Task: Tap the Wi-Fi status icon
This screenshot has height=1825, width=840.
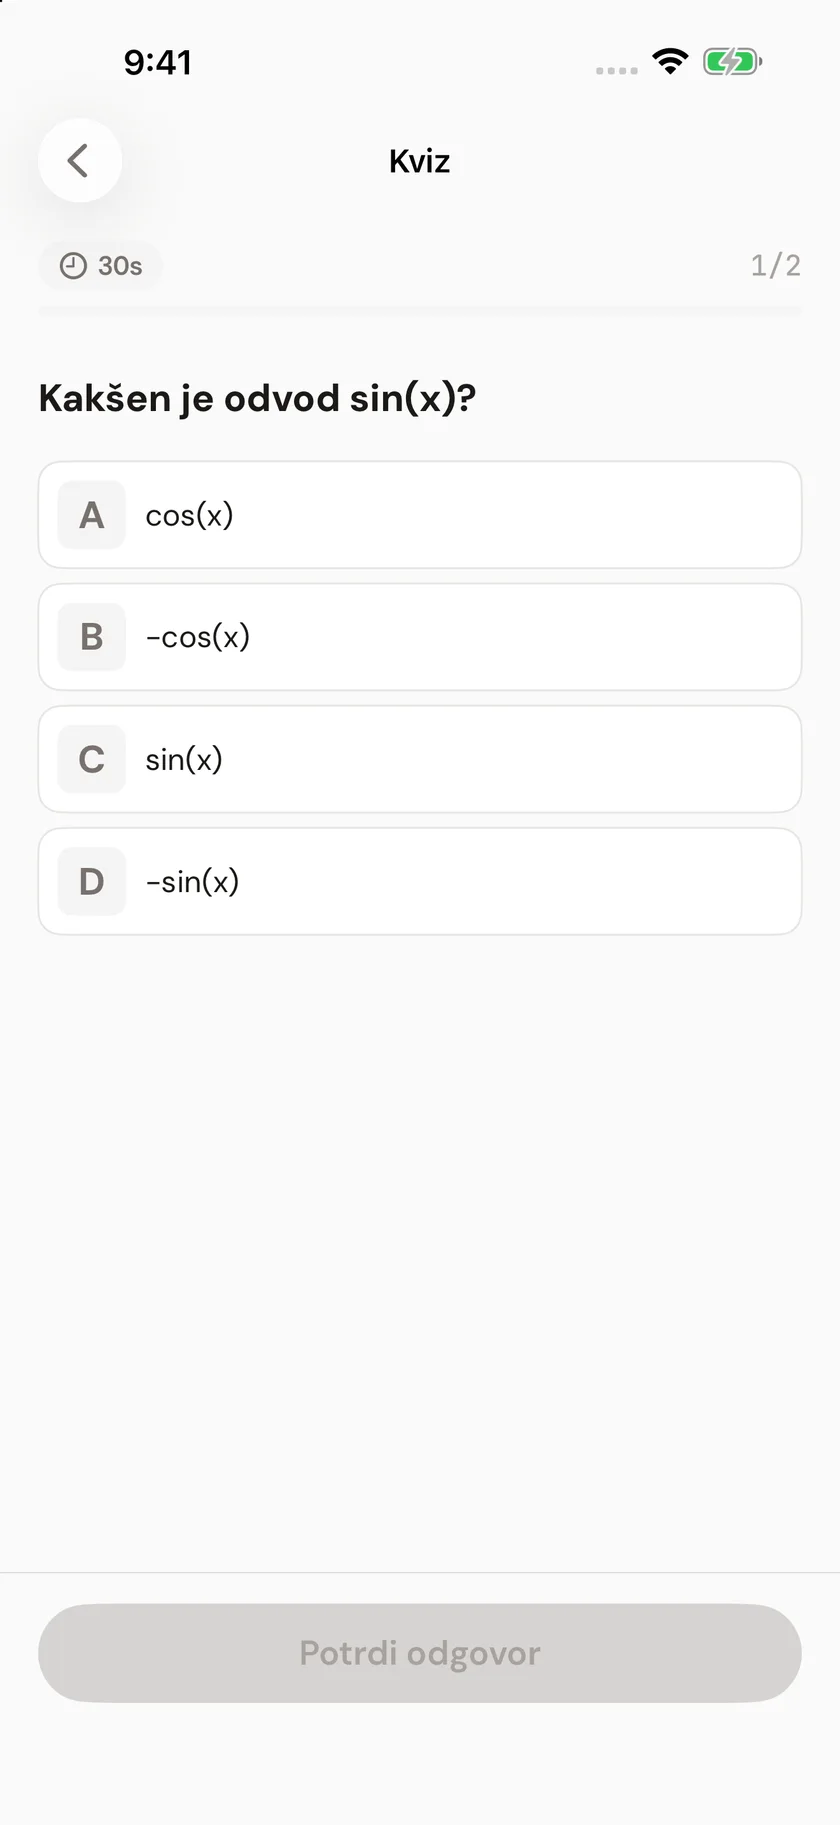Action: pos(670,62)
